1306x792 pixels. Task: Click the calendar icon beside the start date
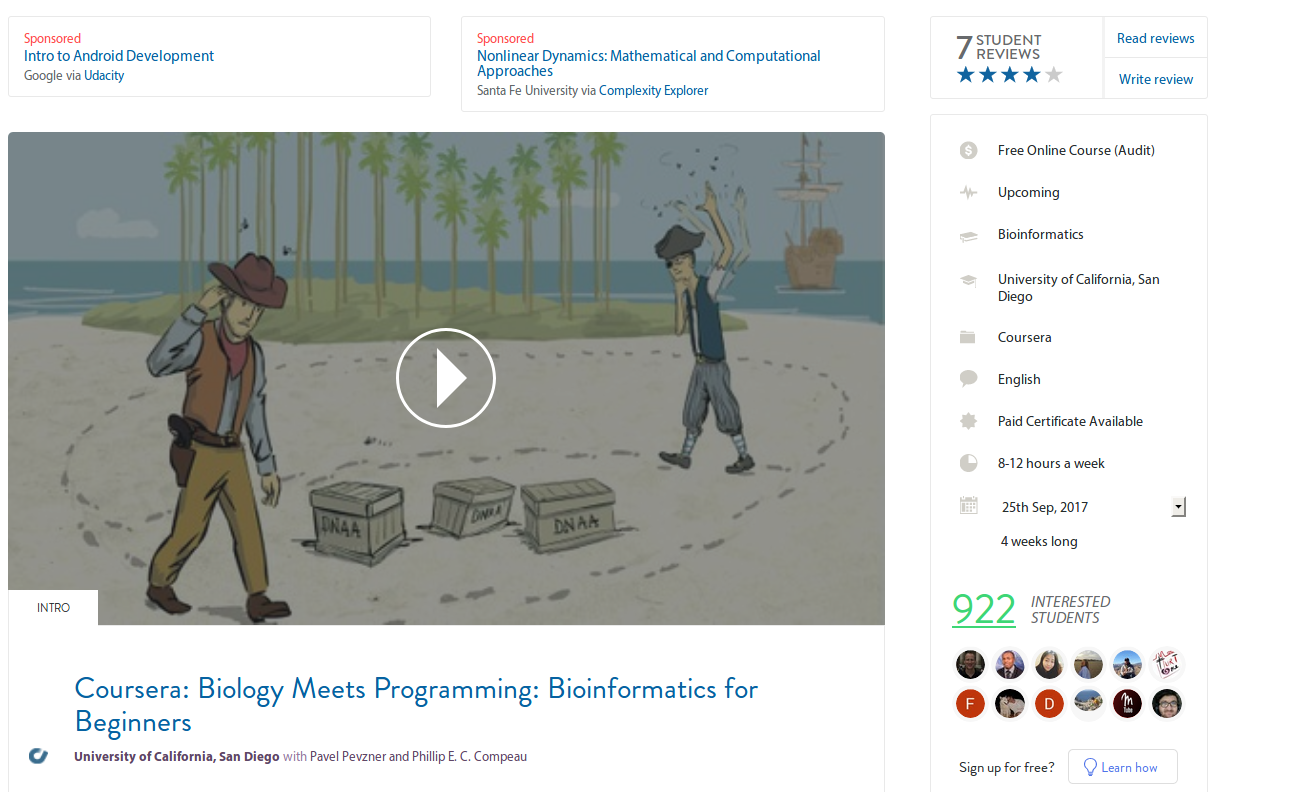click(968, 505)
